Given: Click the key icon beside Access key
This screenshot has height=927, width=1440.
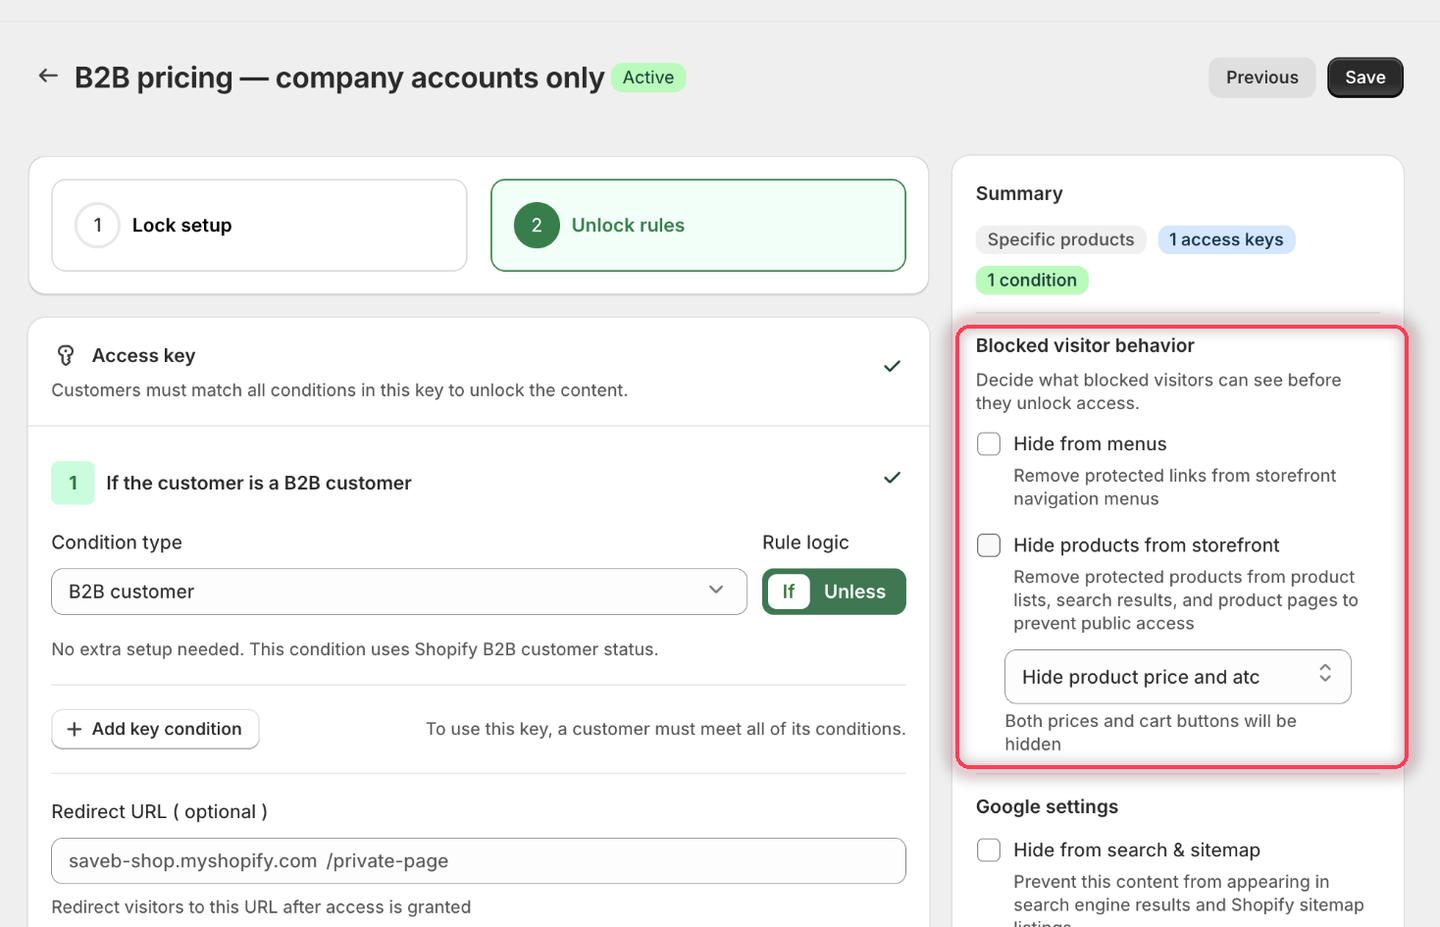Looking at the screenshot, I should [x=66, y=355].
